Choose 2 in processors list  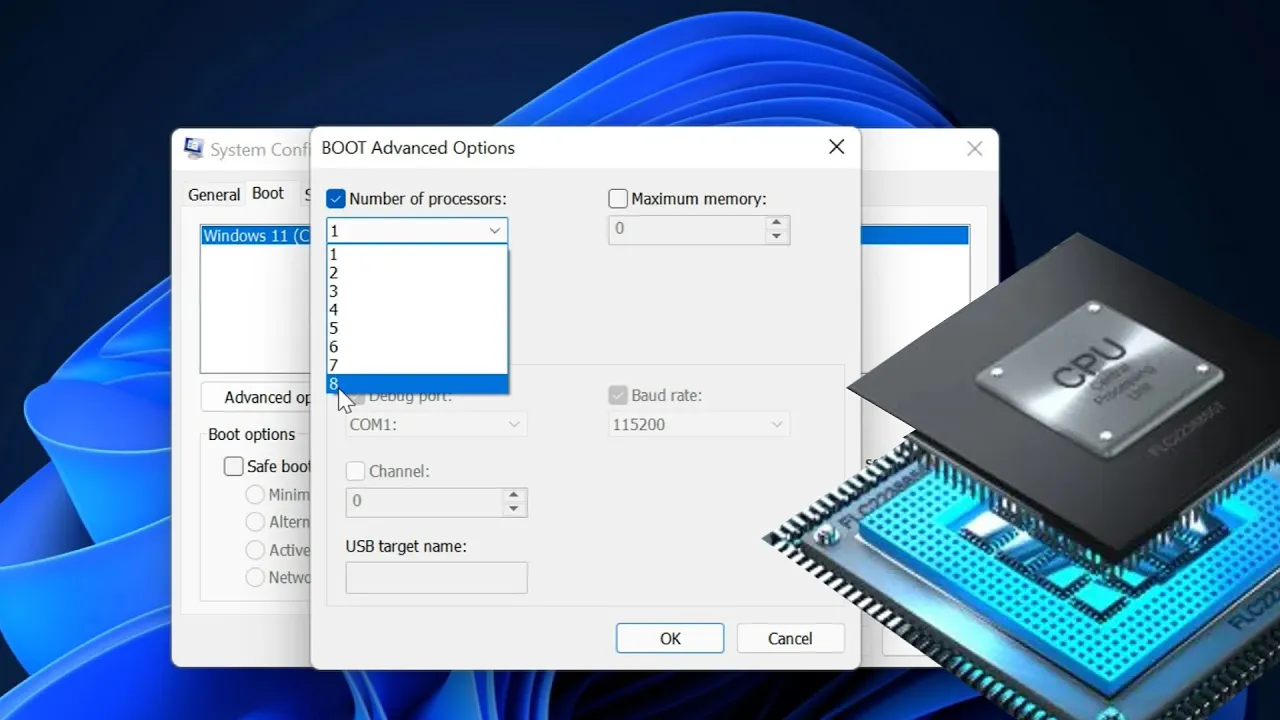tap(417, 272)
